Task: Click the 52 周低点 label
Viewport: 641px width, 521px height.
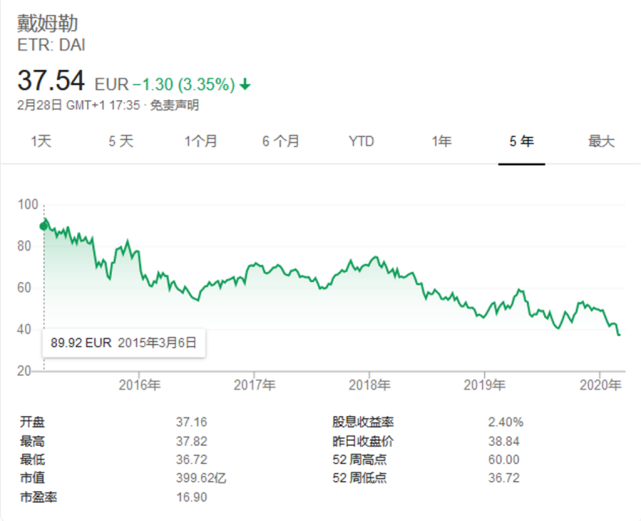Action: pyautogui.click(x=359, y=478)
